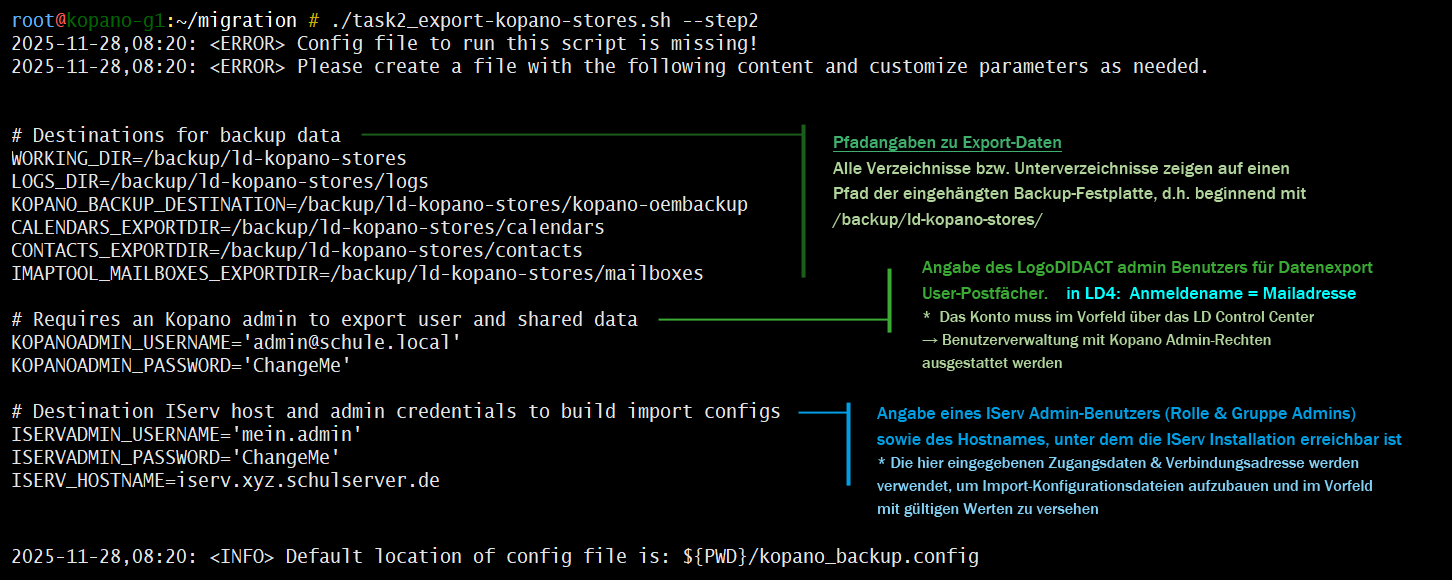Click the '# Requires an Kopano admin' comment line
Viewport: 1452px width, 580px height.
(324, 320)
